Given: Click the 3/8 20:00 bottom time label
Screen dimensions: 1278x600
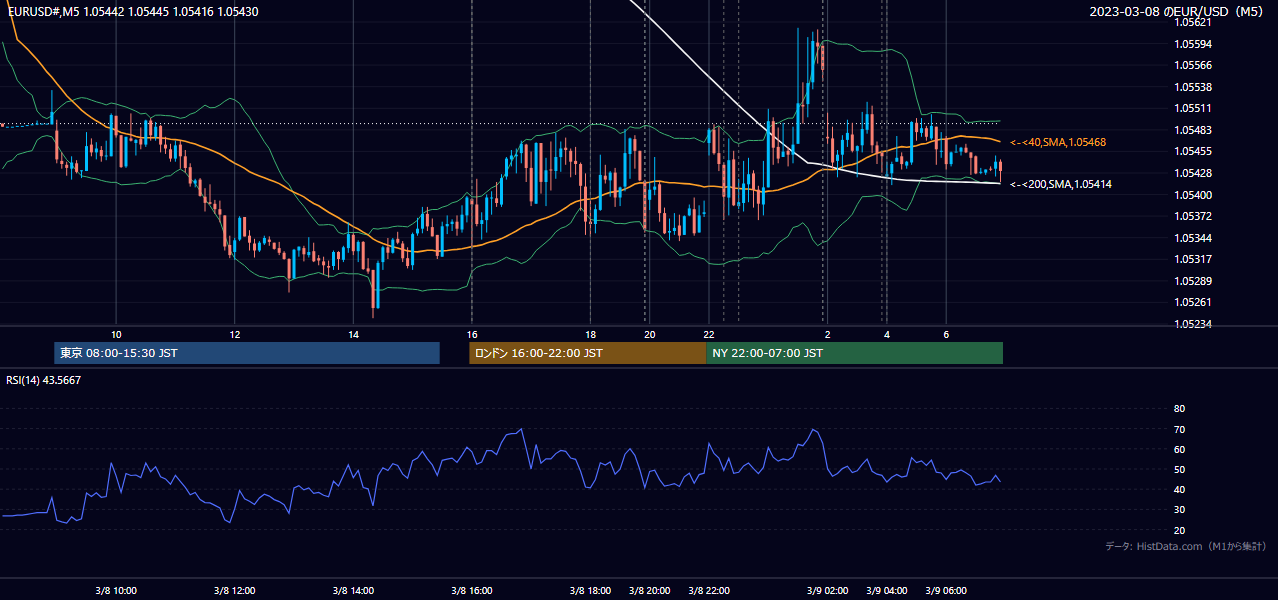Looking at the screenshot, I should click(649, 591).
